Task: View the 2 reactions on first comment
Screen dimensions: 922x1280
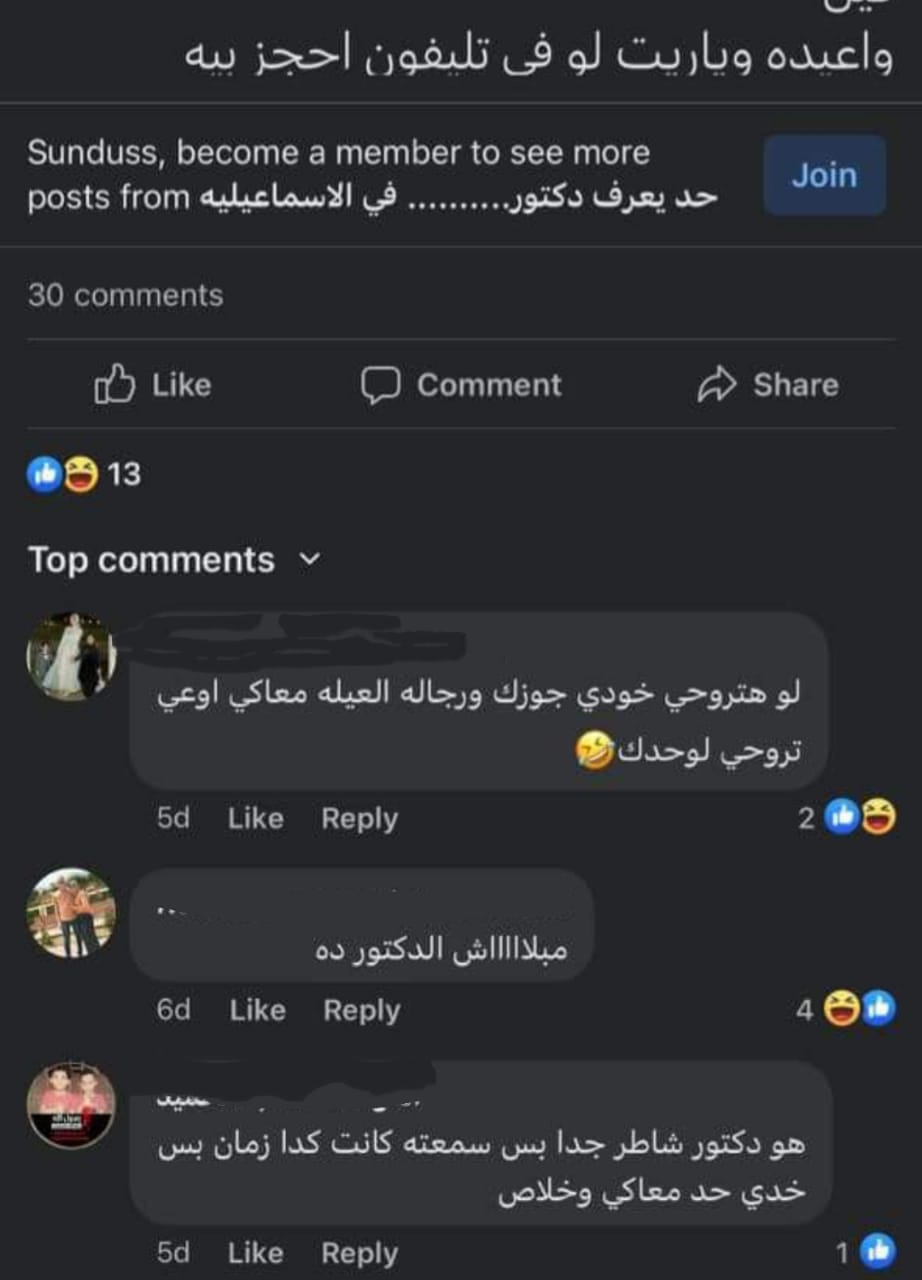Action: [x=846, y=819]
